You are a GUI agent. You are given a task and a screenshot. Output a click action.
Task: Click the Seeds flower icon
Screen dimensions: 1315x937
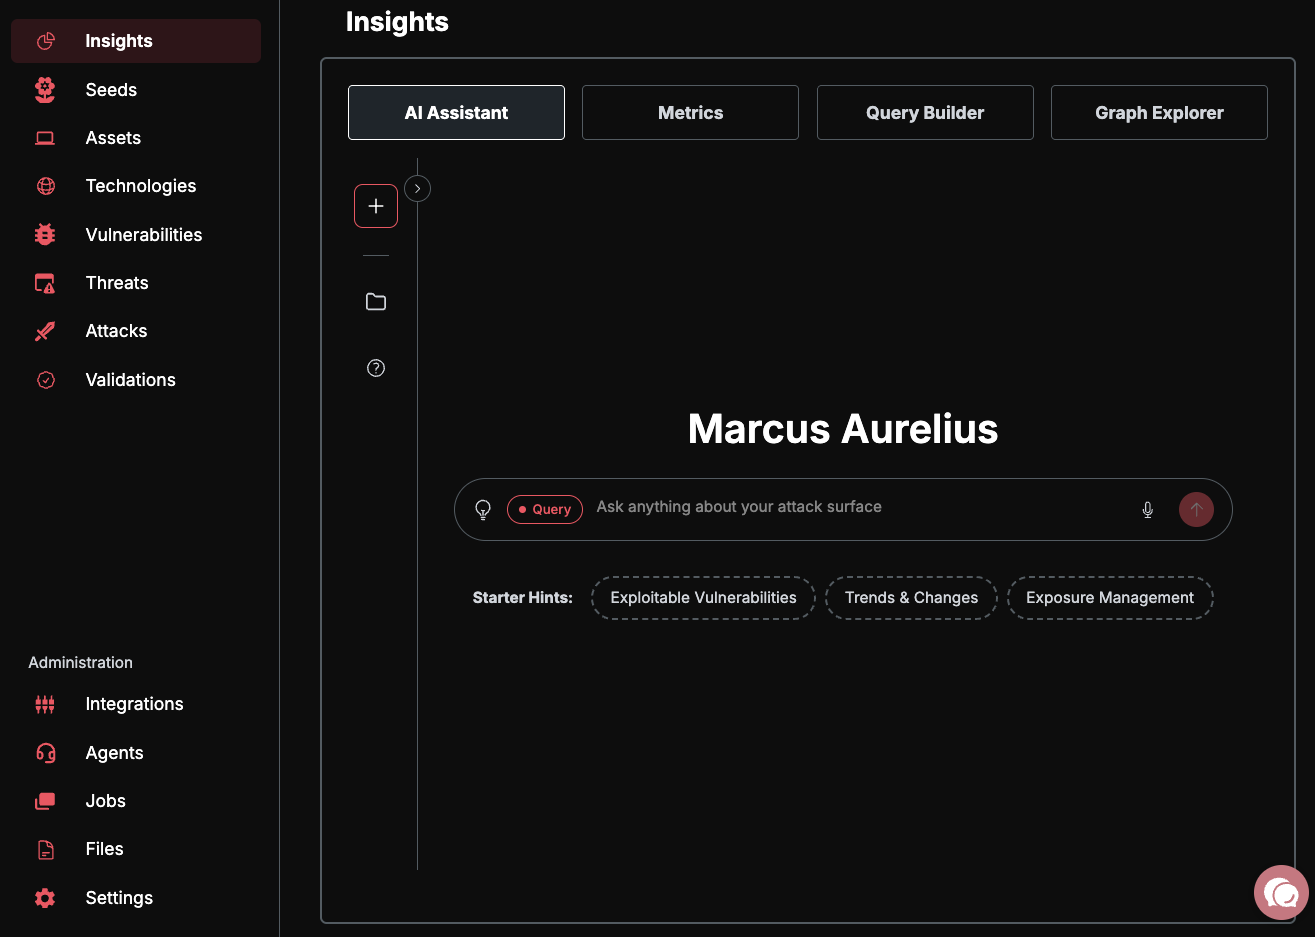click(x=45, y=90)
